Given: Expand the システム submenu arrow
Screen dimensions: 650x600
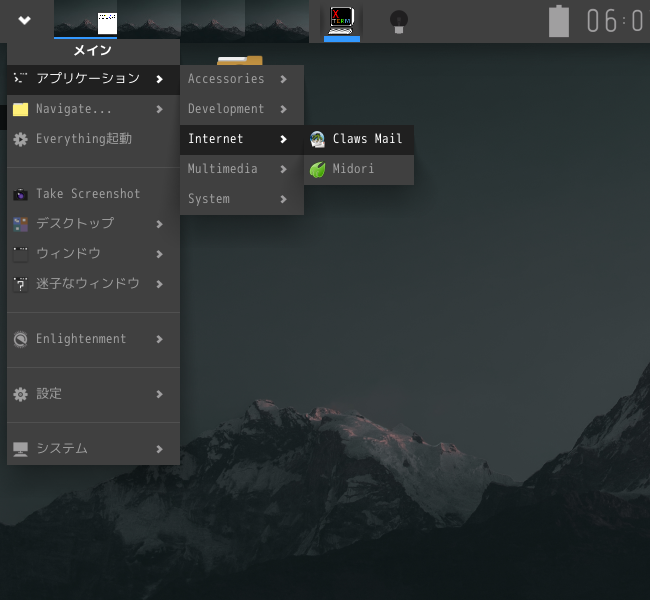Looking at the screenshot, I should (160, 449).
